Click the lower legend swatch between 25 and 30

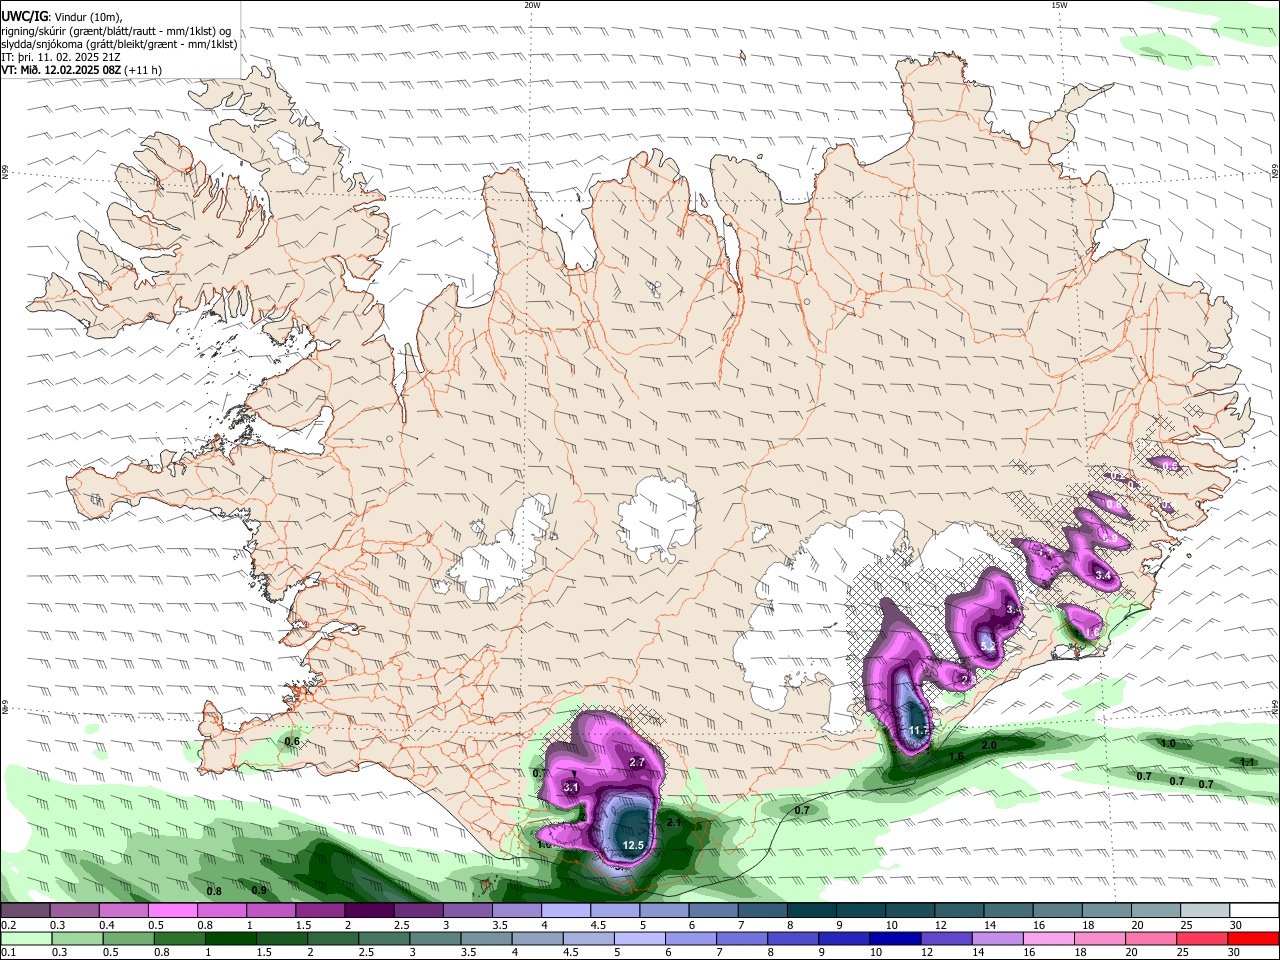coord(1203,938)
